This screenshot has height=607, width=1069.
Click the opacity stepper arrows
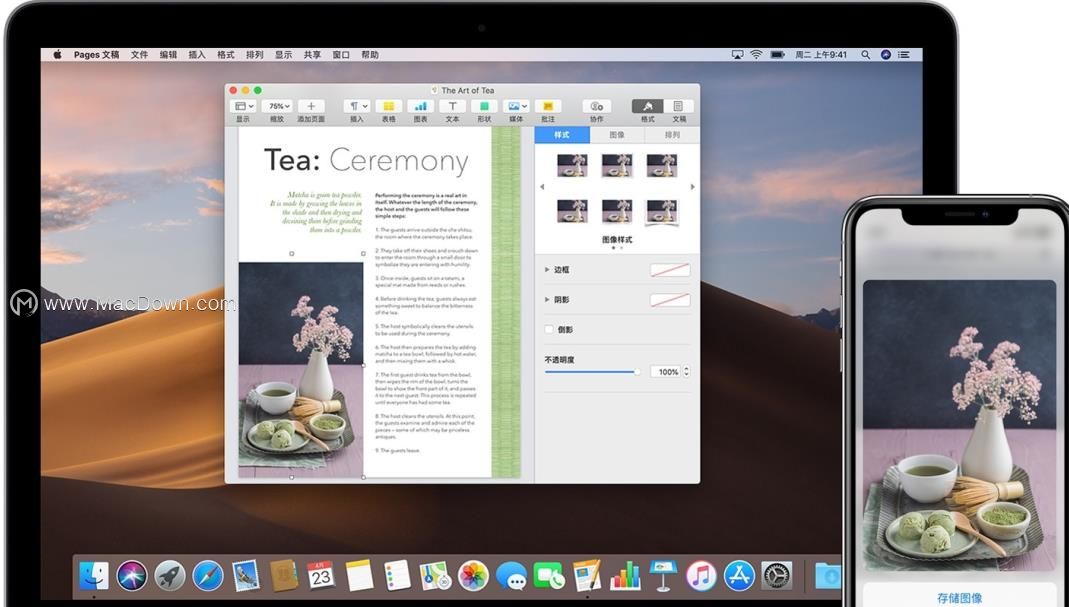point(686,372)
